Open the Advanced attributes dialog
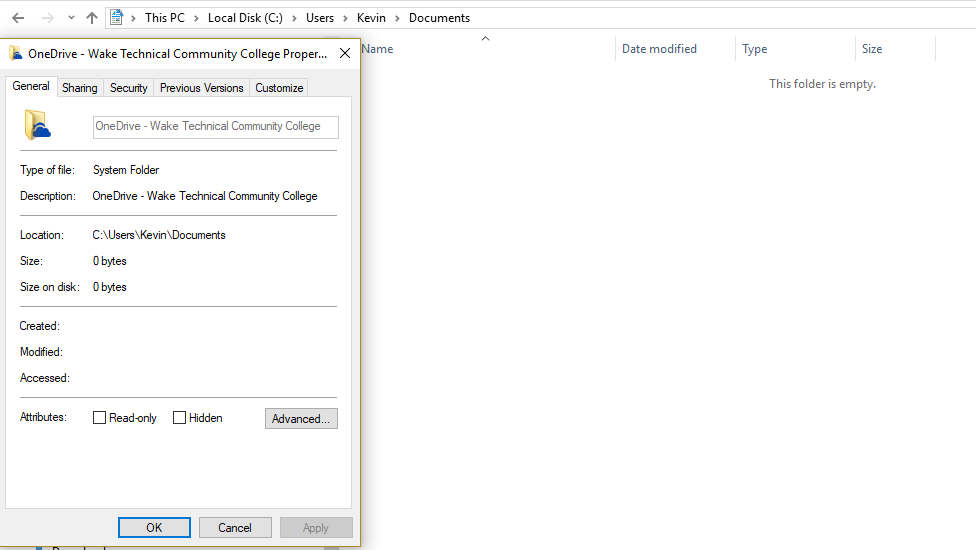The image size is (976, 550). pyautogui.click(x=301, y=419)
